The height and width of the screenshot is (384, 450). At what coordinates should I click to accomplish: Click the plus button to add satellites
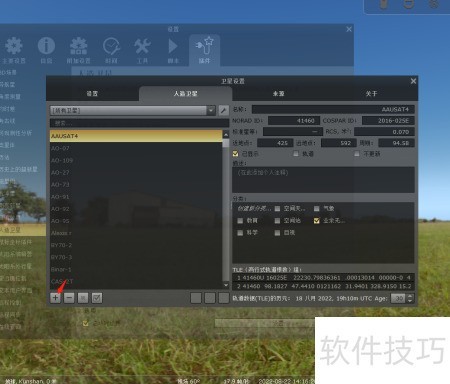55,298
